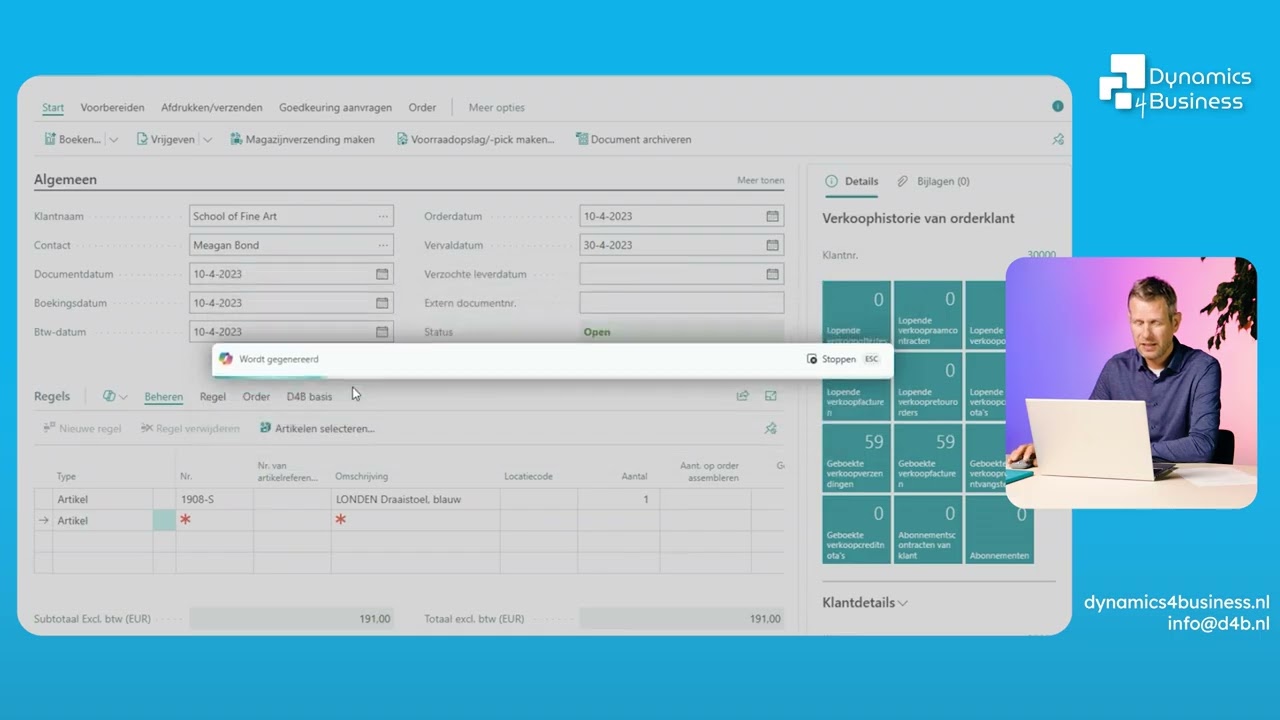This screenshot has height=720, width=1280.
Task: Click the Vrijgeven action
Action: point(165,139)
